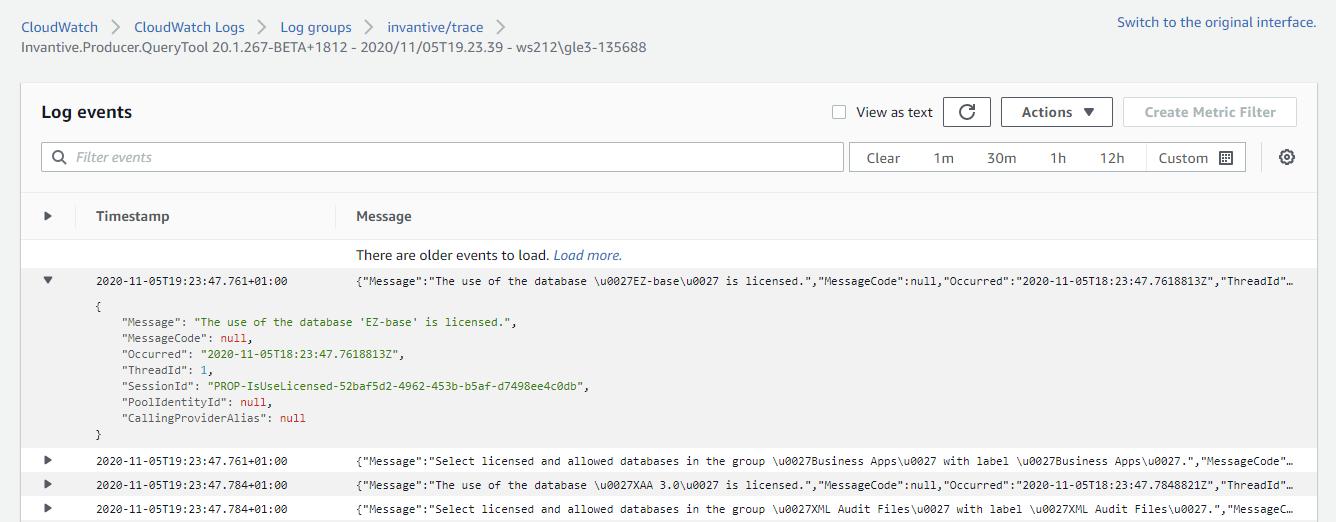Expand the XML Audit Files log row

pos(47,509)
